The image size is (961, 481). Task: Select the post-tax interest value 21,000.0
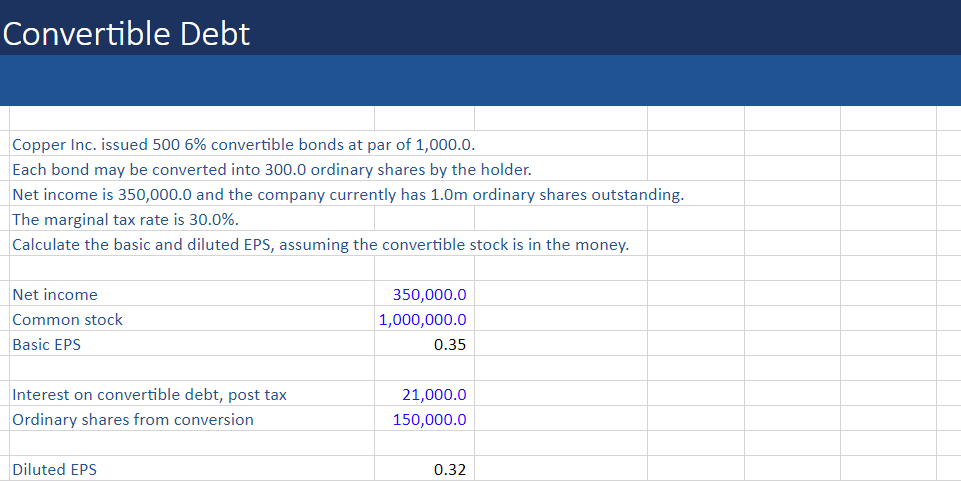pos(434,395)
